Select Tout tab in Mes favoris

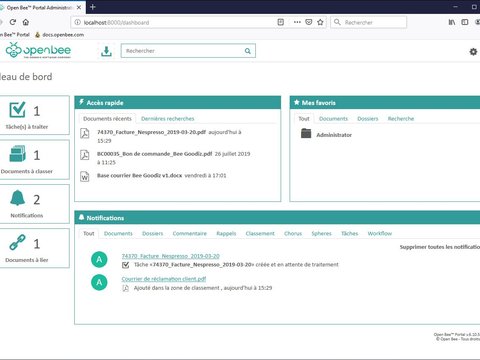(x=304, y=119)
